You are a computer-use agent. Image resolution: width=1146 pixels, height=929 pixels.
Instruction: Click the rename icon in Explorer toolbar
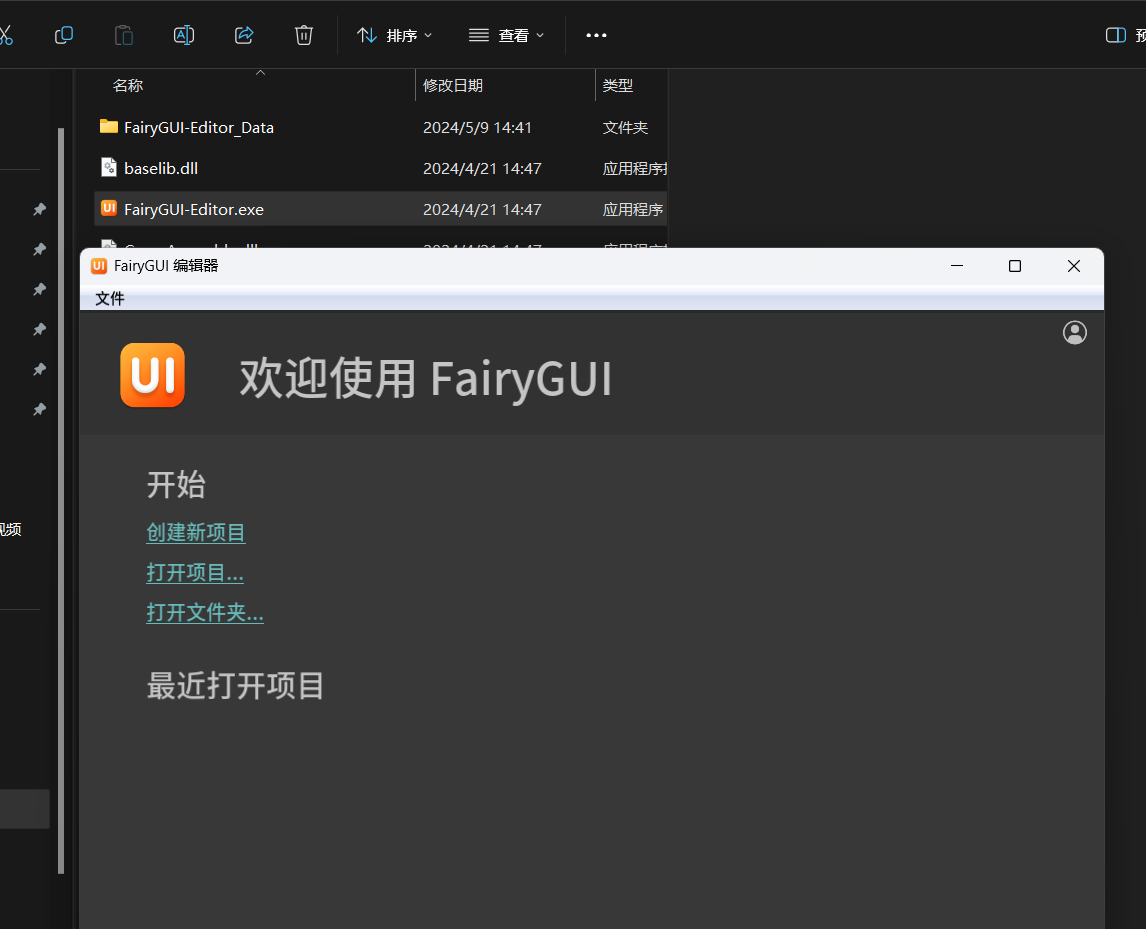[x=184, y=35]
